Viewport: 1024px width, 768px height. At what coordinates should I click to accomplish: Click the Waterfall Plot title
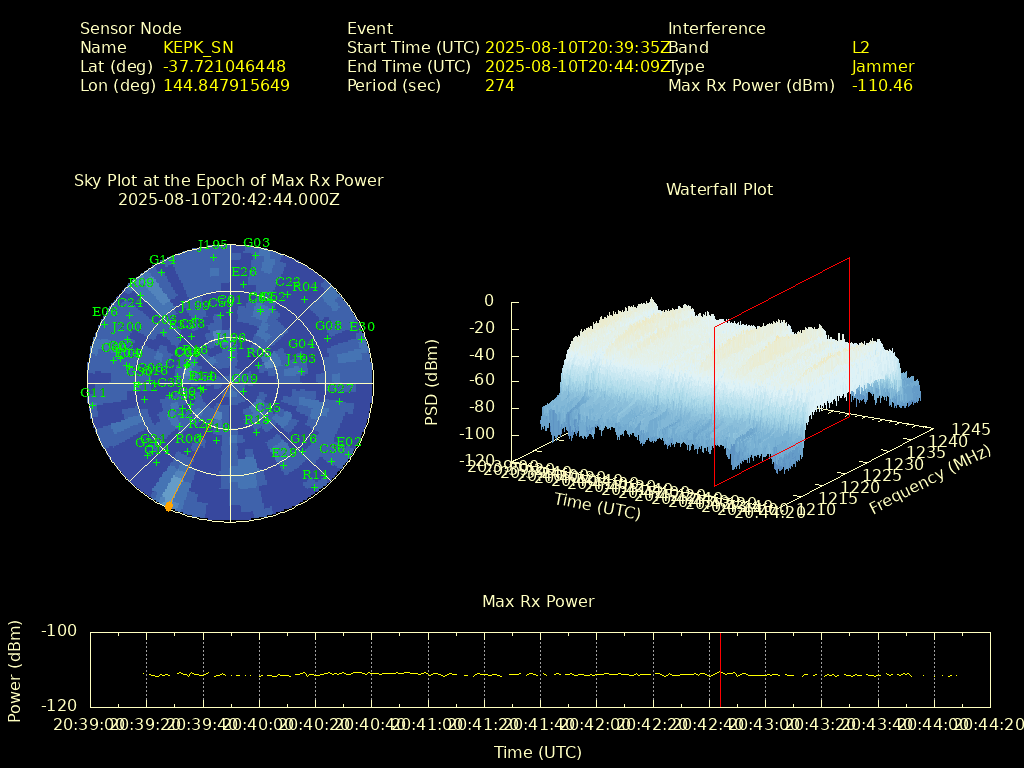(x=719, y=190)
